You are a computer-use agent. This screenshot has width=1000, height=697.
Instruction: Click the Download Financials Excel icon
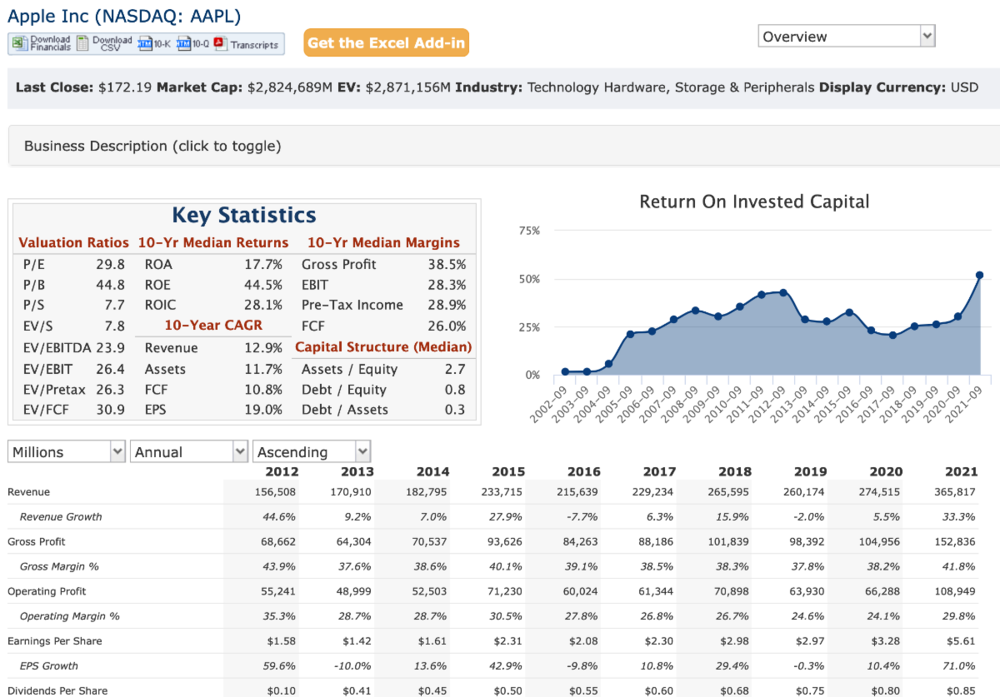[x=20, y=43]
